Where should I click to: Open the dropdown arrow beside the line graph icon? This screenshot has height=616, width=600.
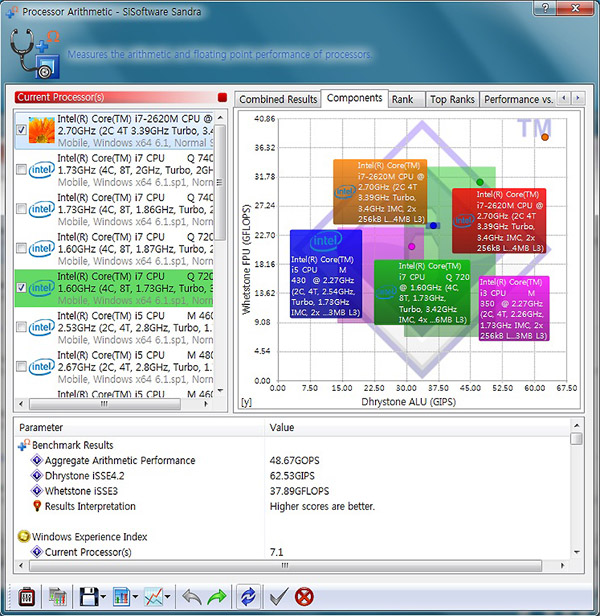pyautogui.click(x=167, y=597)
